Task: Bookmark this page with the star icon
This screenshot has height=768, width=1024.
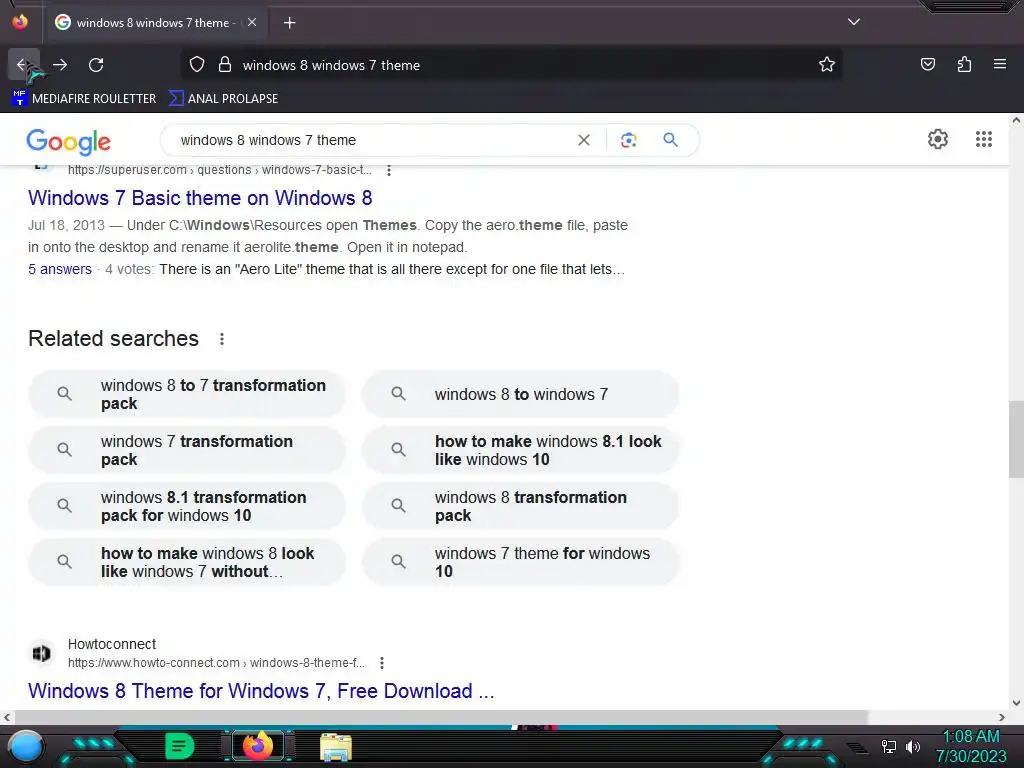Action: [827, 65]
